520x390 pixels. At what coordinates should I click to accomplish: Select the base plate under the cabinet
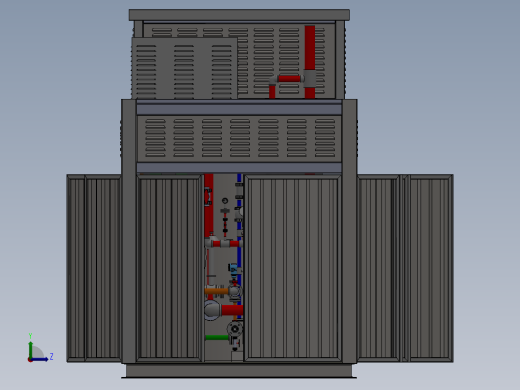click(239, 371)
